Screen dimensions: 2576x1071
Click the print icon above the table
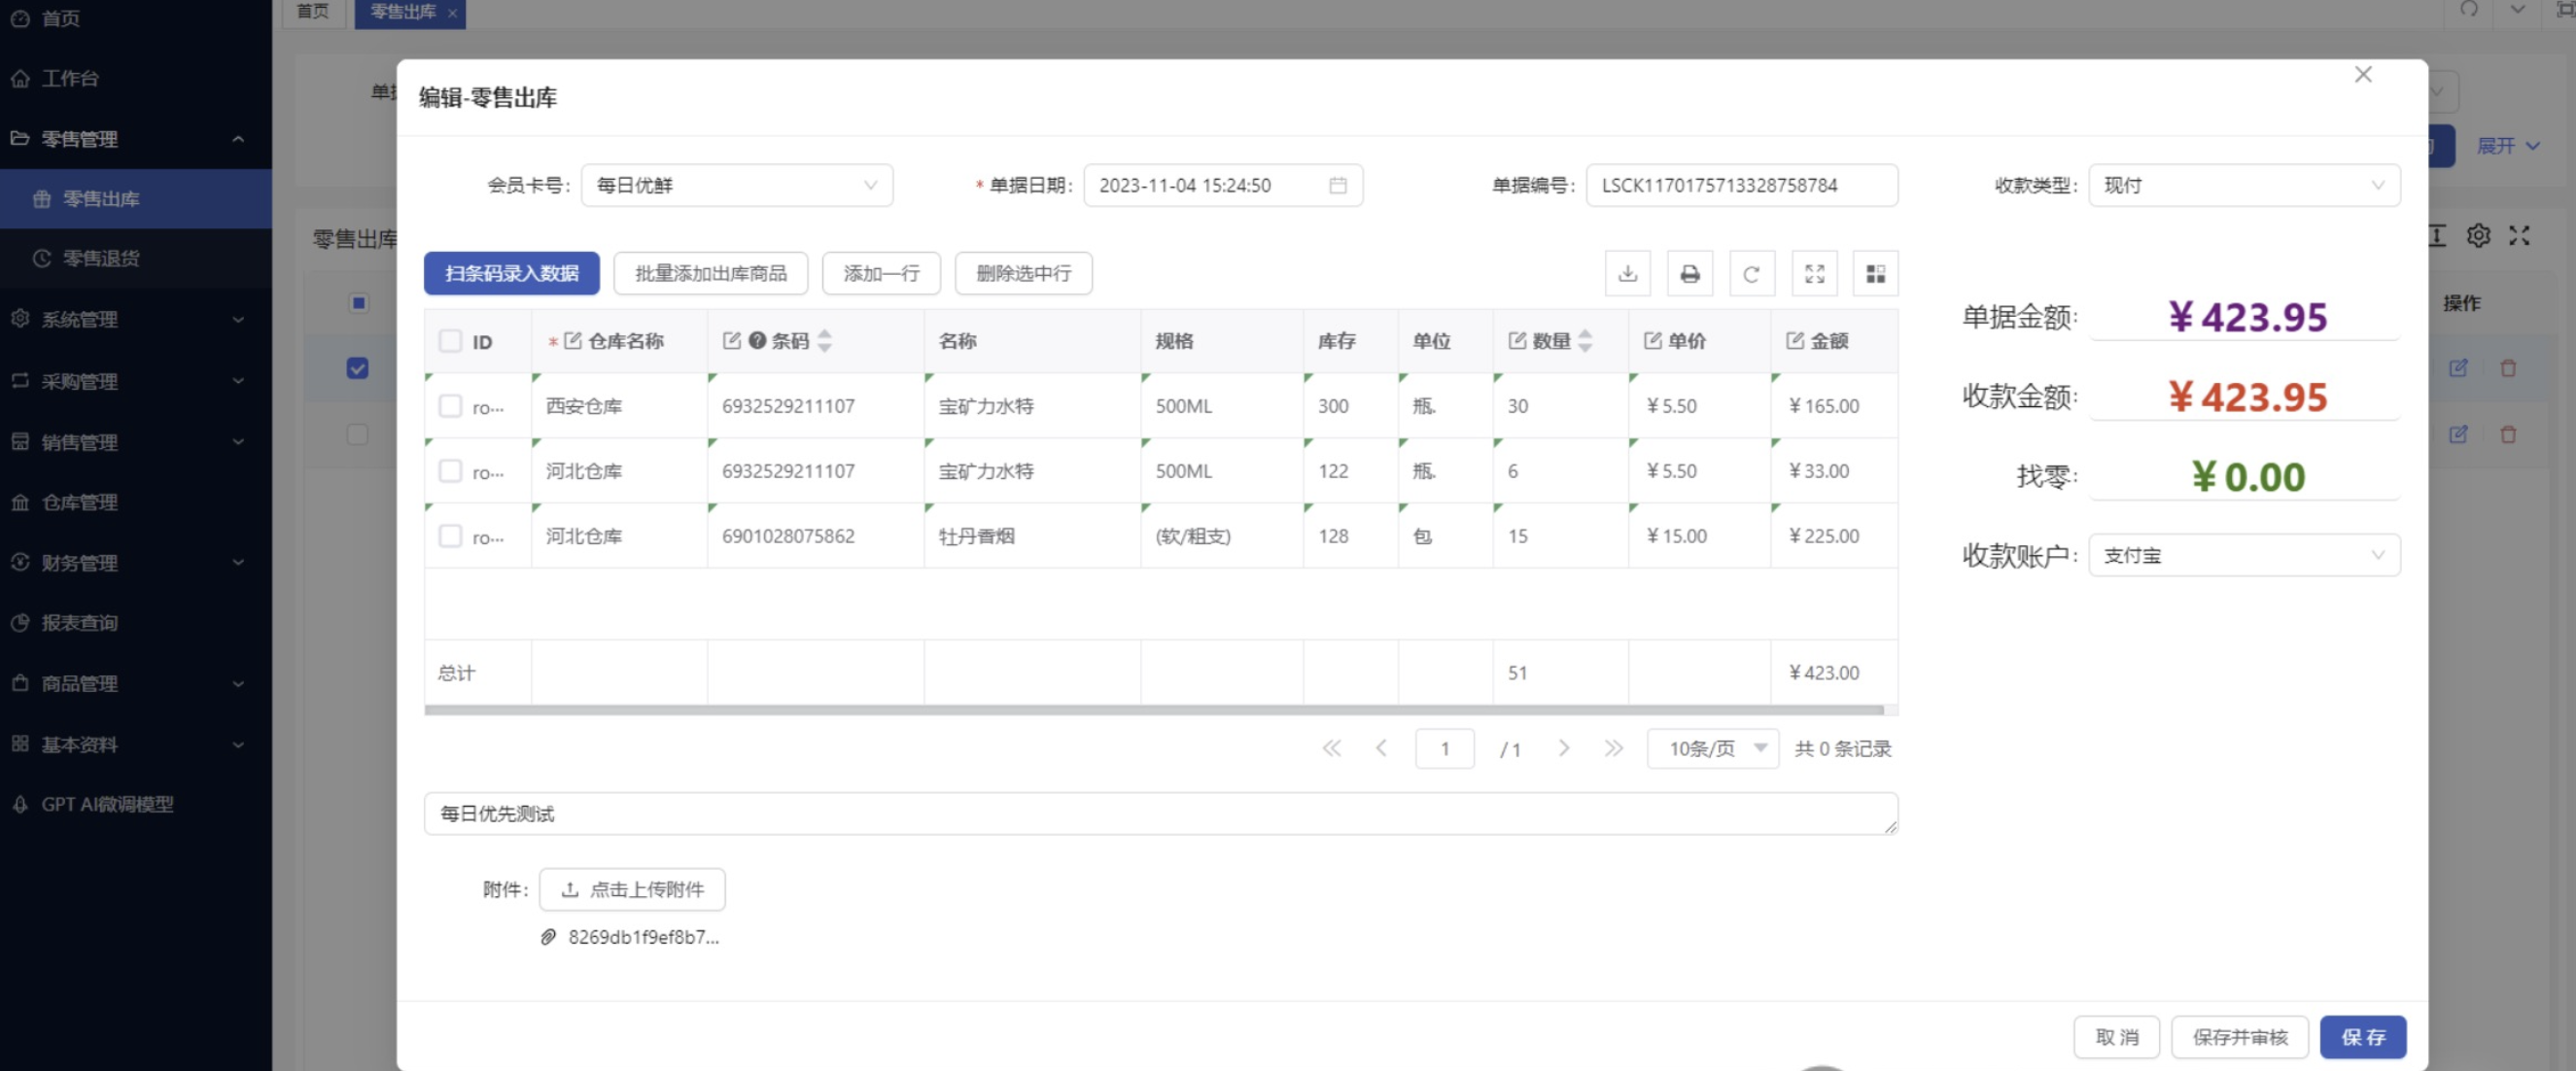click(x=1689, y=273)
